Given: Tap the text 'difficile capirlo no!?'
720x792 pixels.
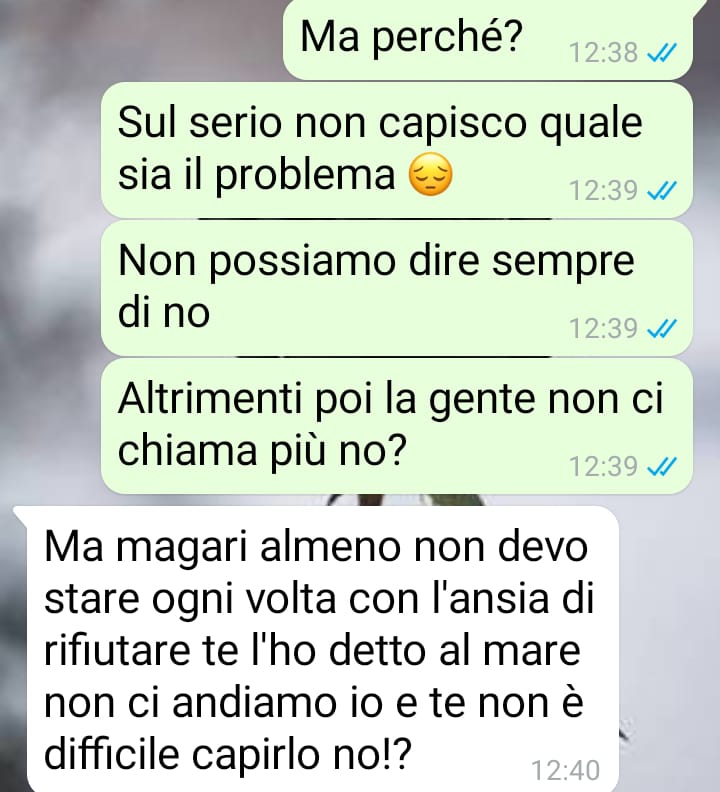Looking at the screenshot, I should (227, 755).
